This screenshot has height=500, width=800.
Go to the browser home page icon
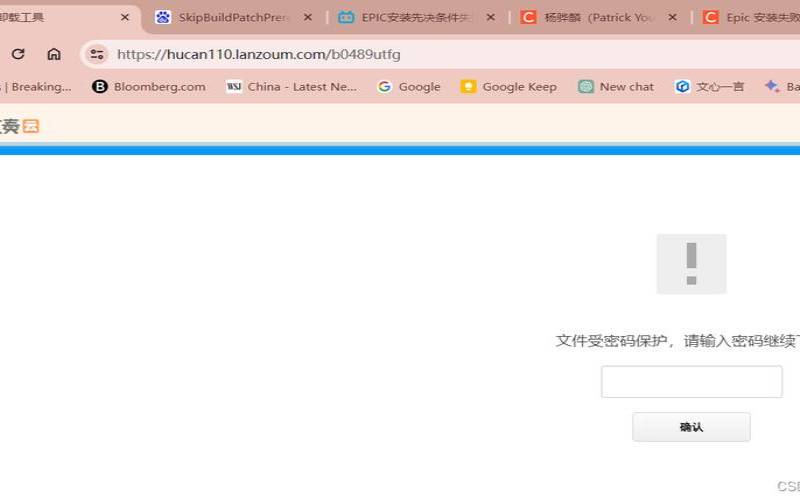tap(54, 54)
